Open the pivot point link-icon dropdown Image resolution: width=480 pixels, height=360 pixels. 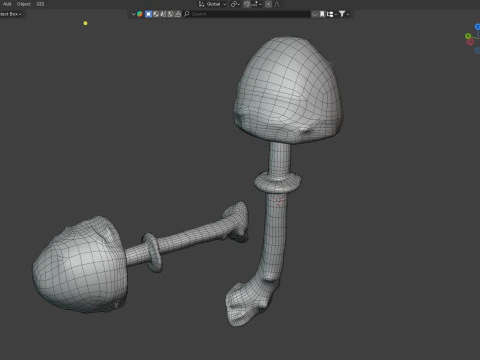tap(235, 4)
